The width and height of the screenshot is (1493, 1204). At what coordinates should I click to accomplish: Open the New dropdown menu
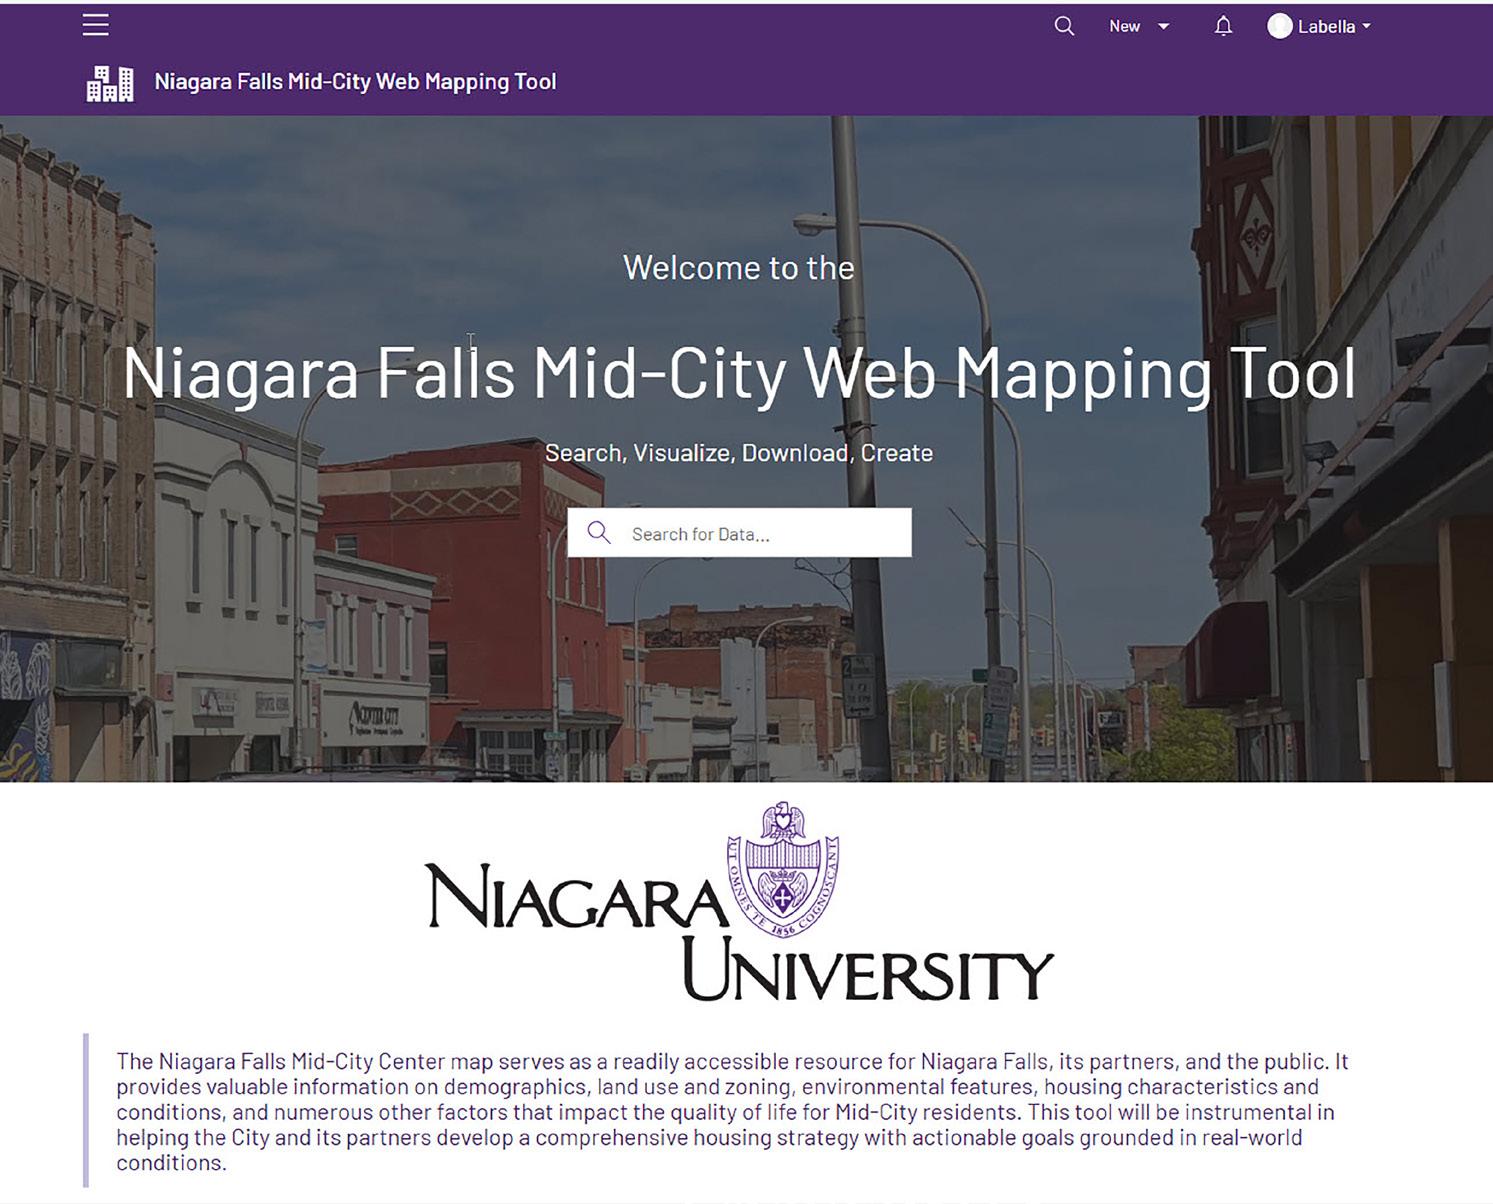coord(1139,27)
